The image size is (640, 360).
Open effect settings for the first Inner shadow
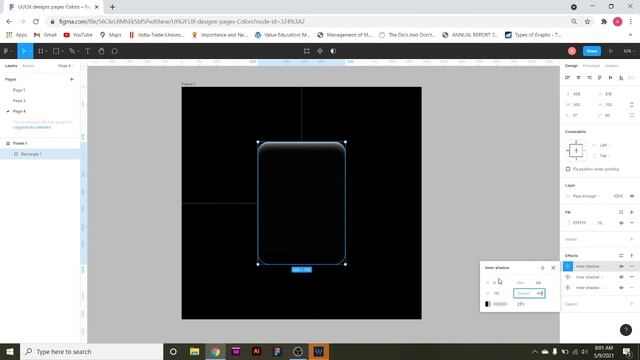tap(568, 266)
